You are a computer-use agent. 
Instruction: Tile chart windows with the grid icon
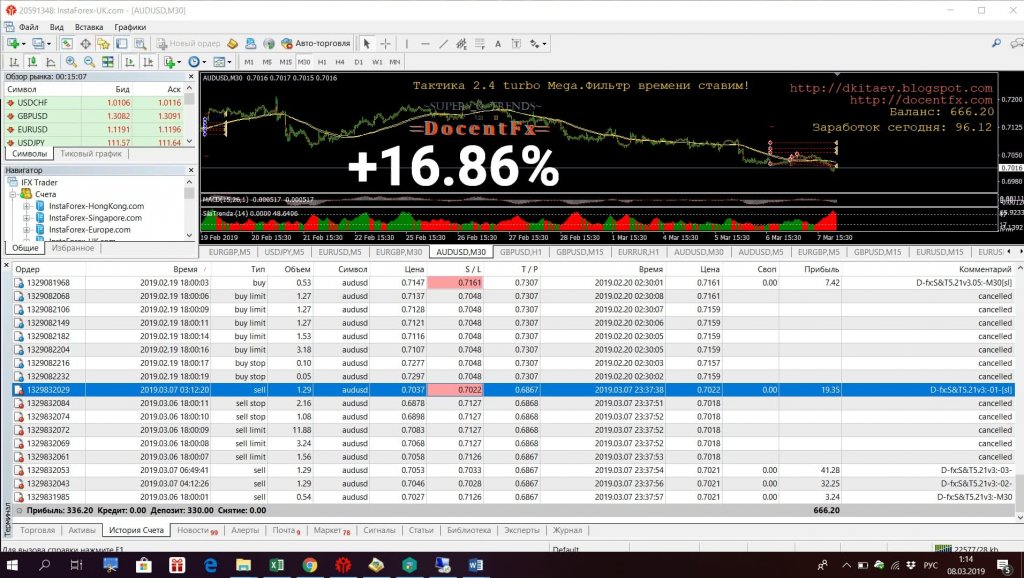point(108,62)
